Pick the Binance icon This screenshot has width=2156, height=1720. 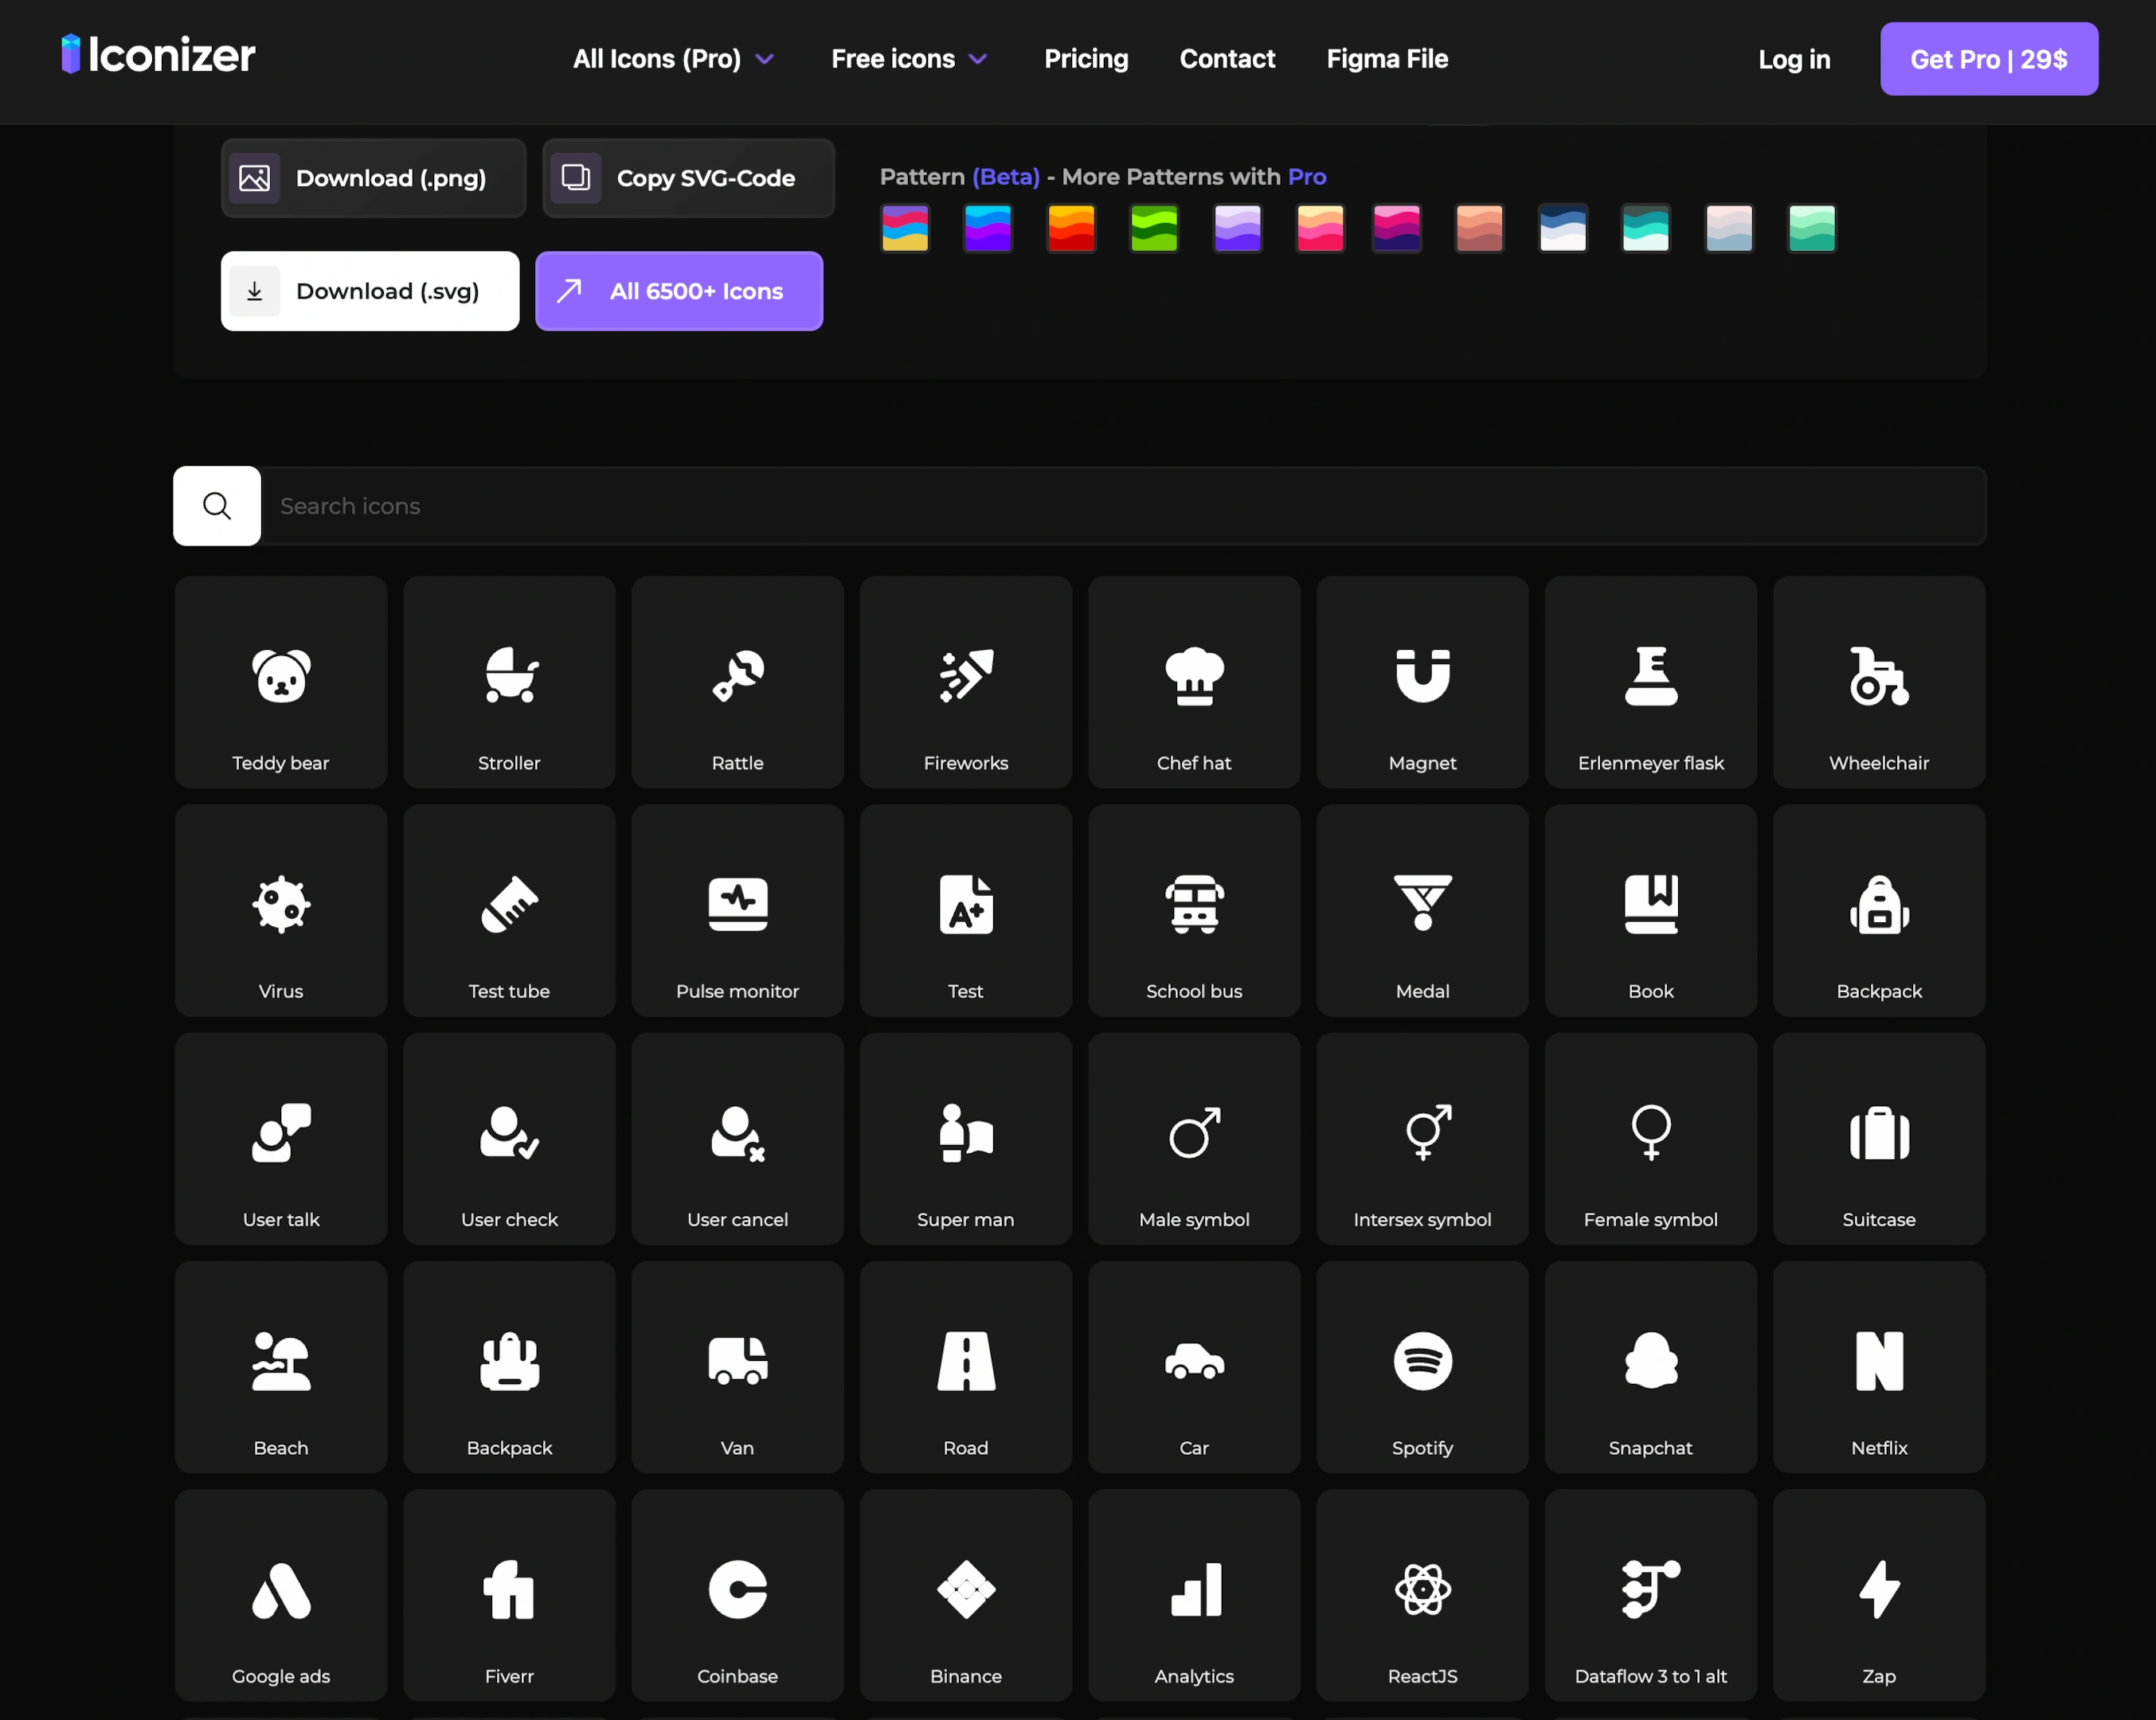[965, 1595]
